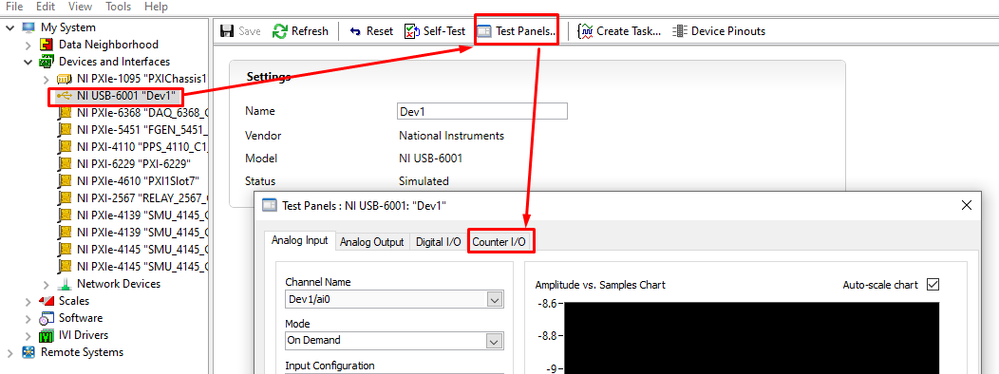Close the Test Panels window
This screenshot has width=999, height=374.
967,205
